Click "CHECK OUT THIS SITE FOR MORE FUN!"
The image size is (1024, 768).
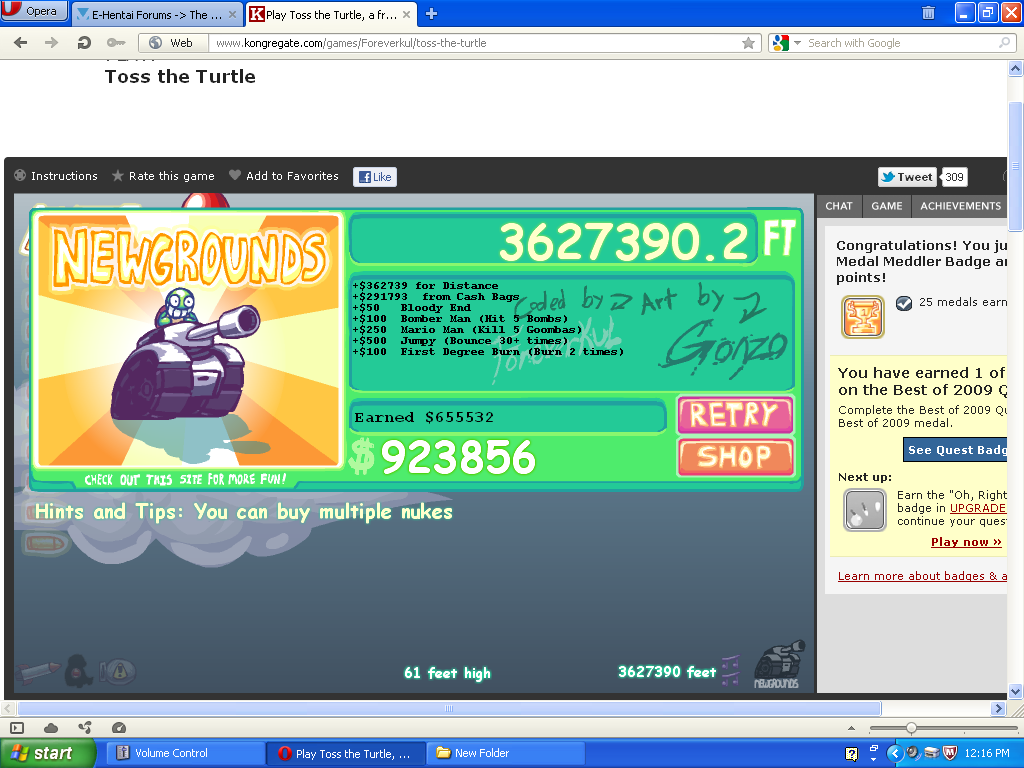(x=185, y=479)
